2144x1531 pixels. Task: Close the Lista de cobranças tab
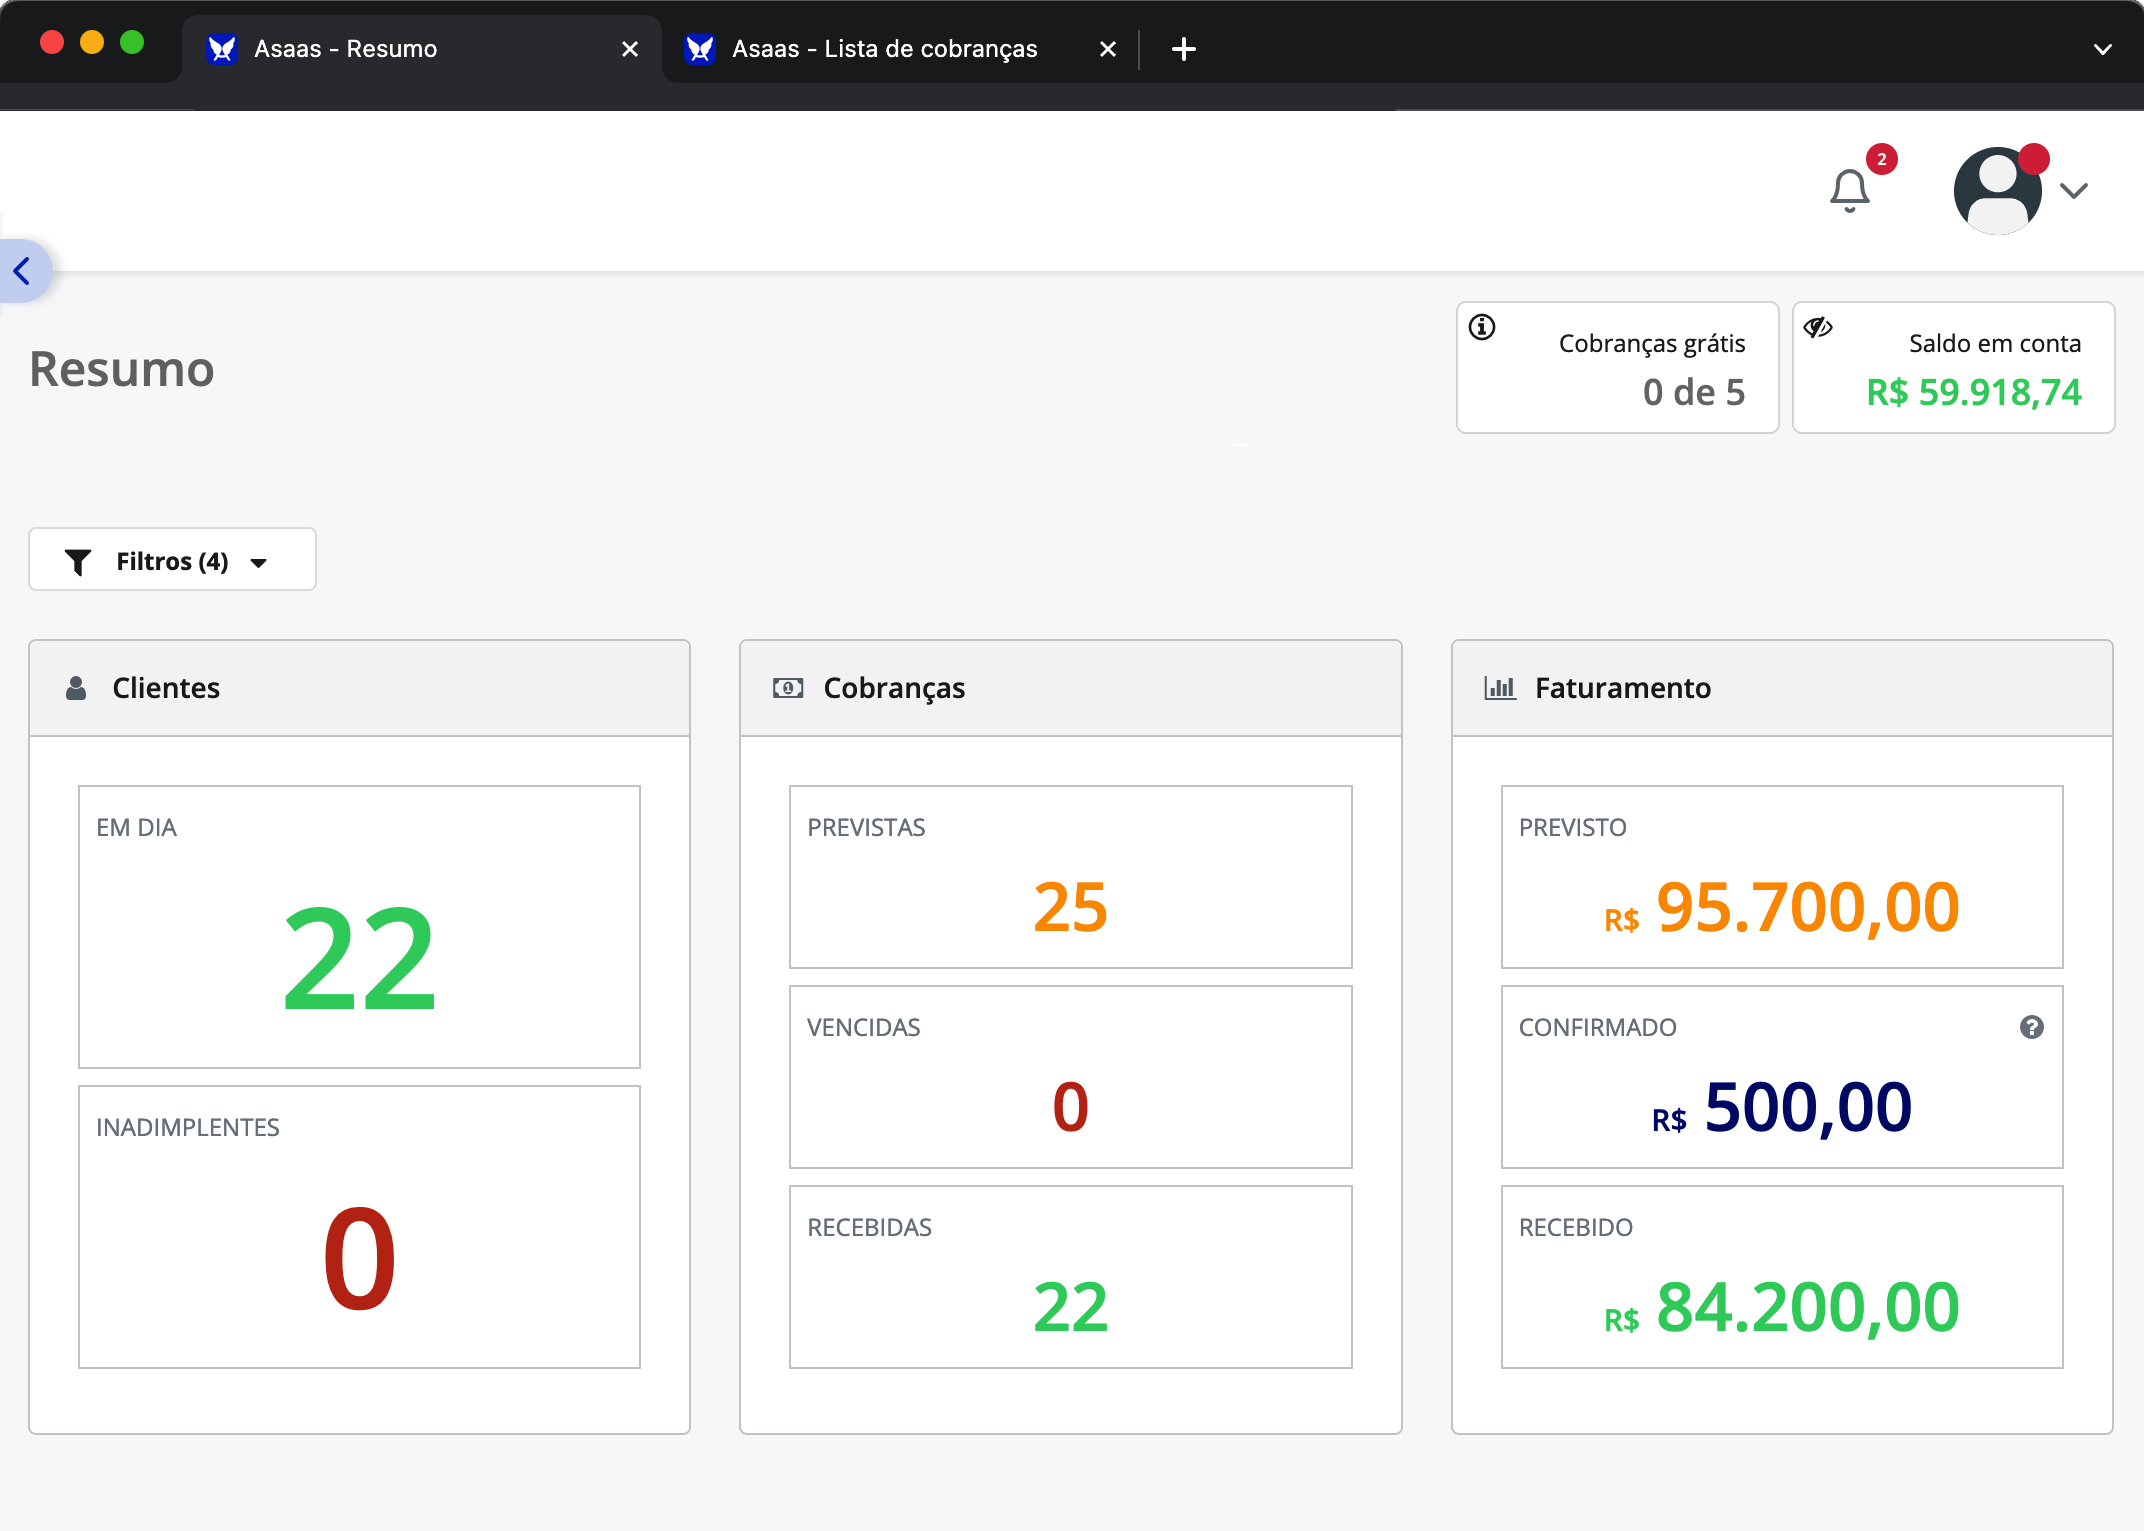tap(1108, 49)
